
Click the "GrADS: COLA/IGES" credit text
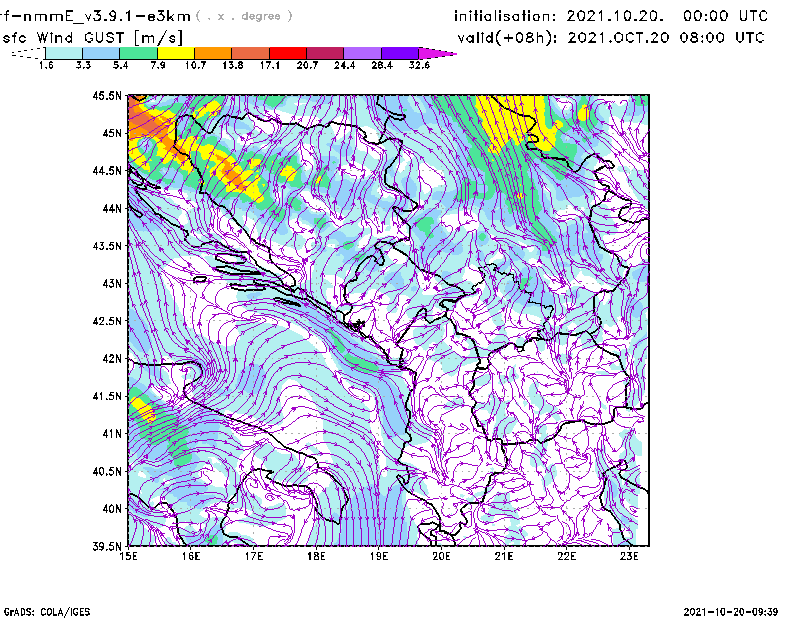click(x=47, y=612)
